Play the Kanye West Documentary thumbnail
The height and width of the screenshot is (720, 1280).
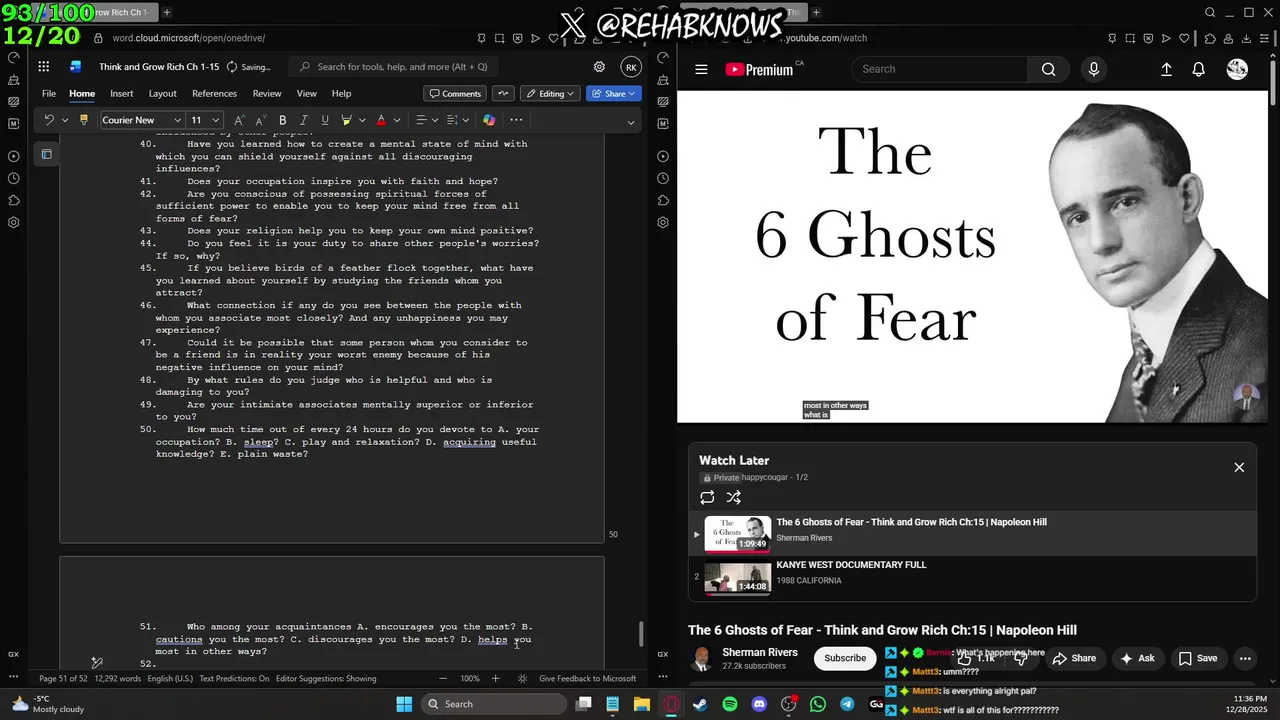737,578
